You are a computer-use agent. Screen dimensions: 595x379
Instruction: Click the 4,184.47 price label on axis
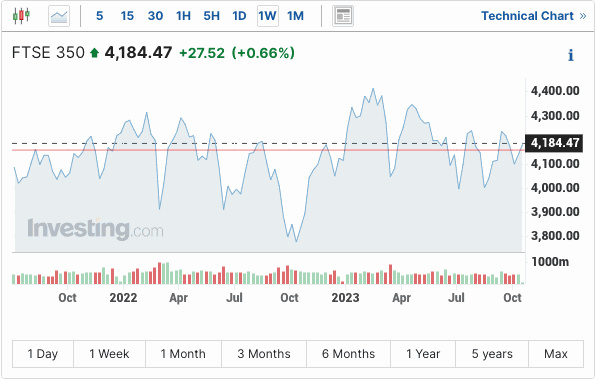click(x=554, y=143)
